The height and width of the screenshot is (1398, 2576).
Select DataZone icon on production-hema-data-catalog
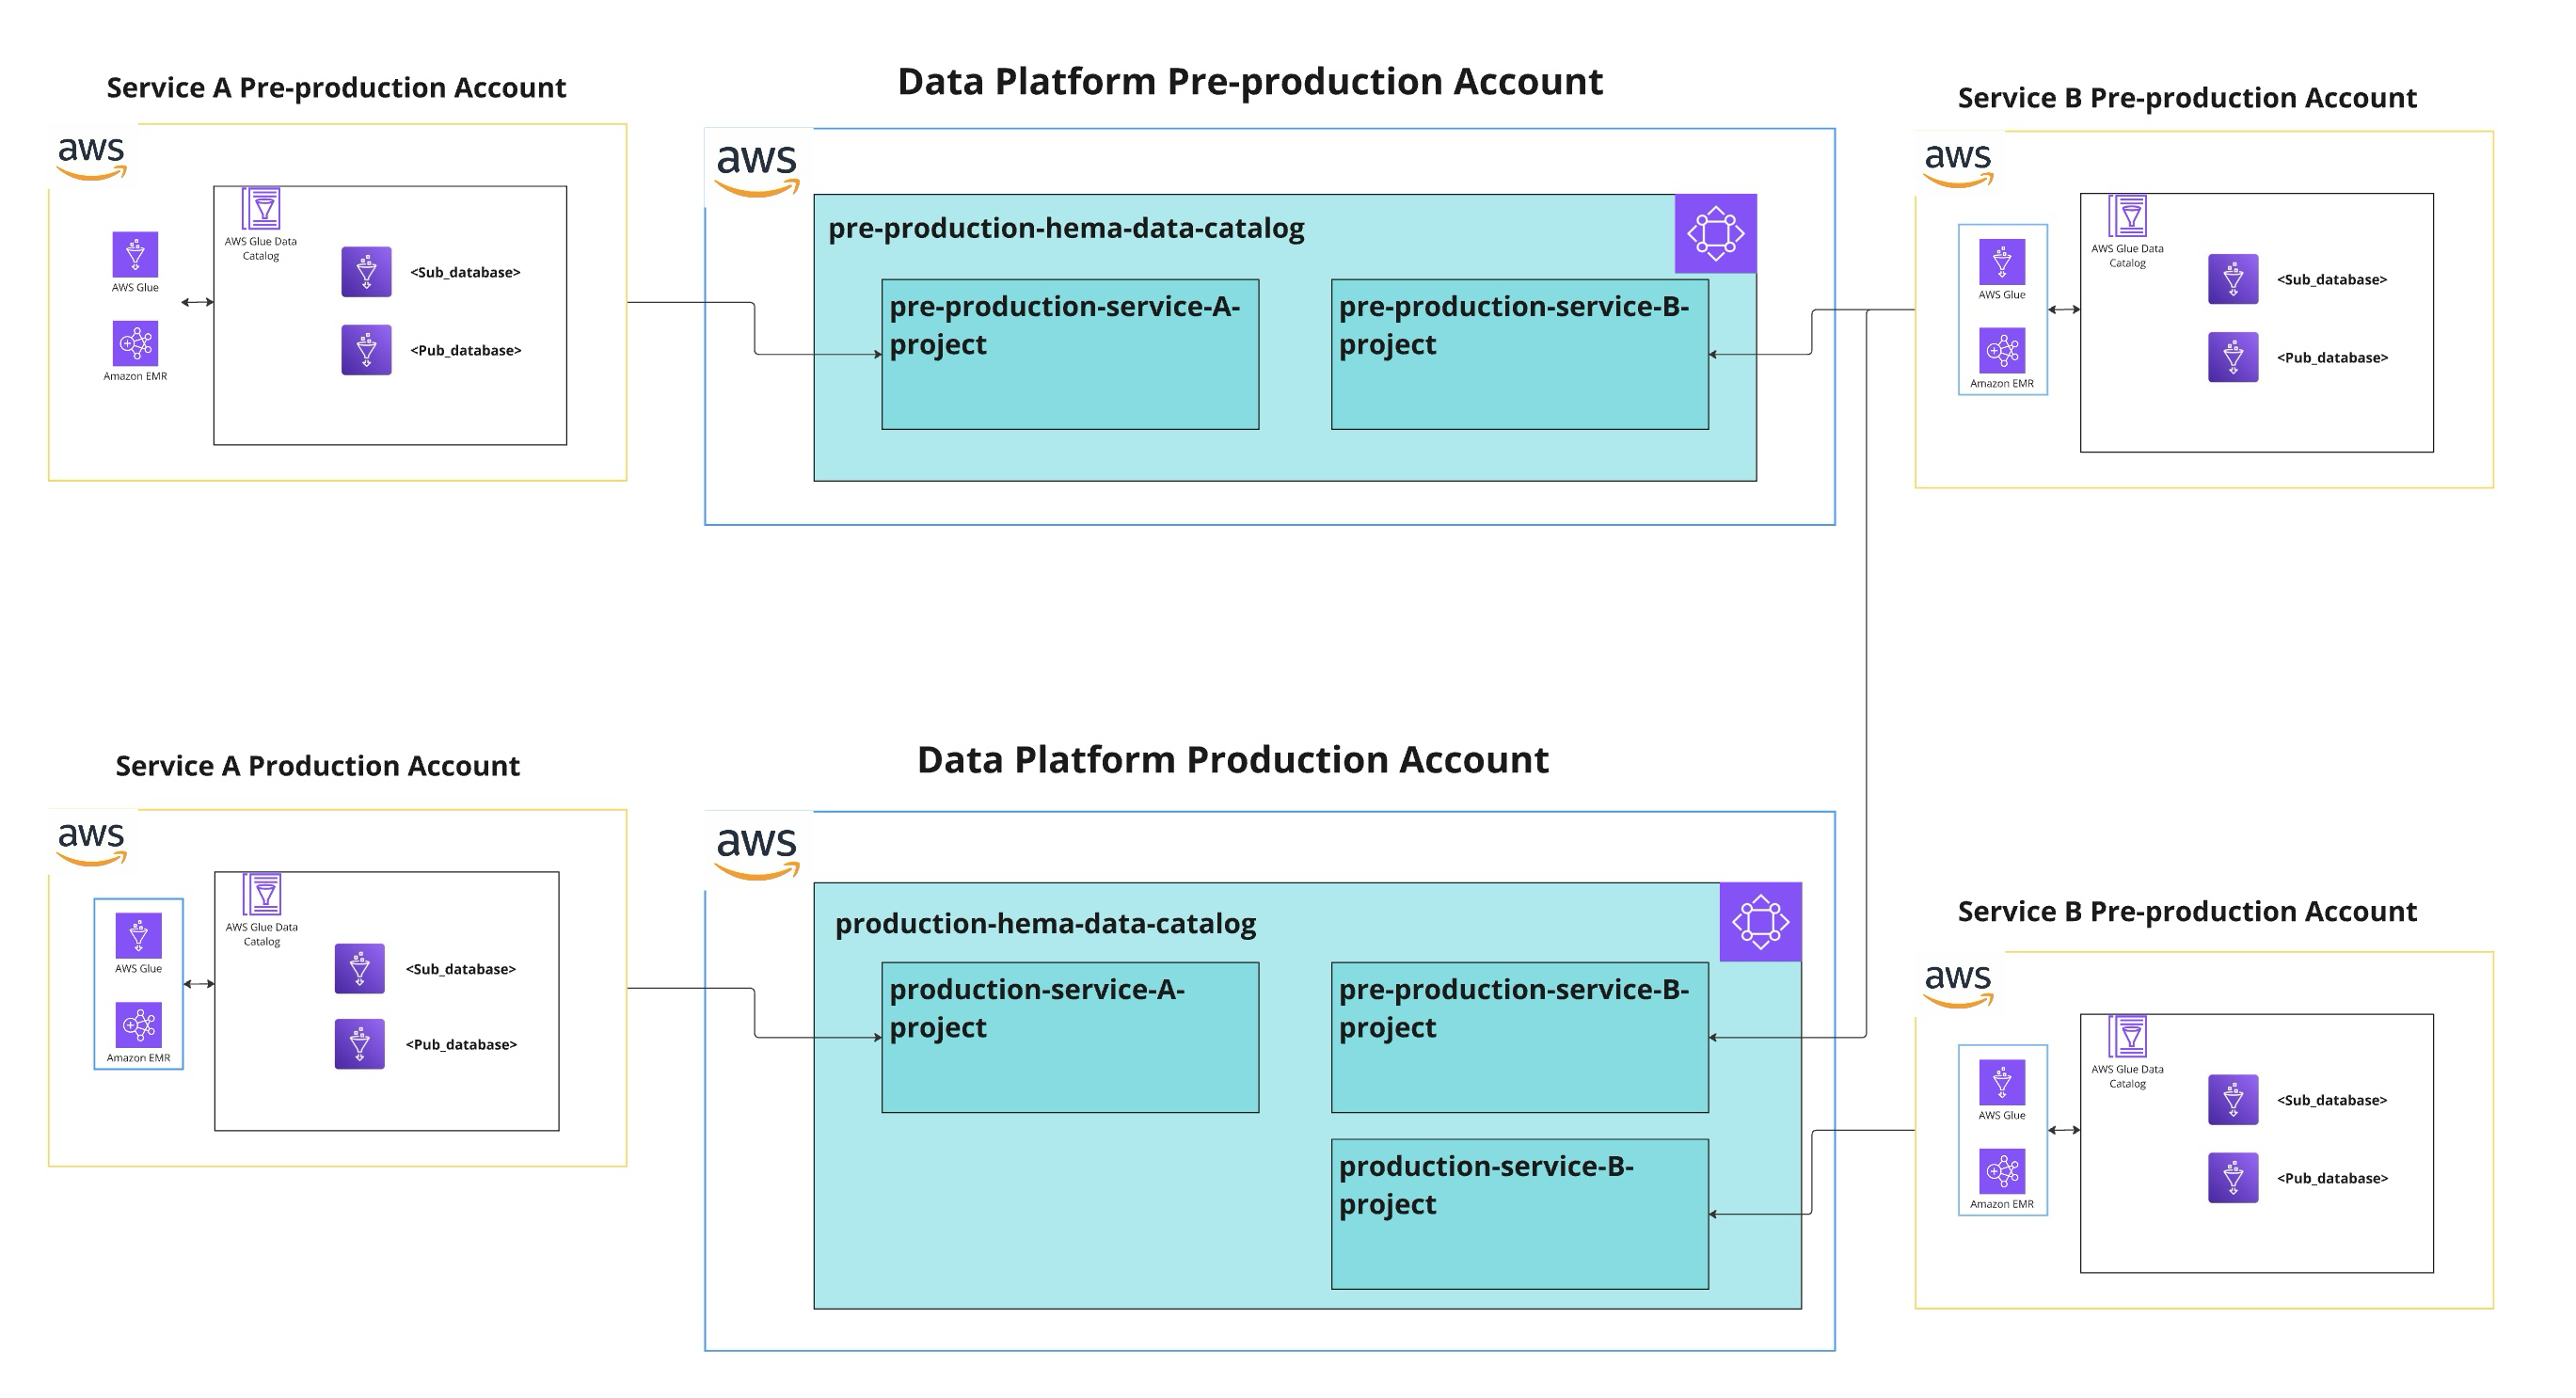1760,922
